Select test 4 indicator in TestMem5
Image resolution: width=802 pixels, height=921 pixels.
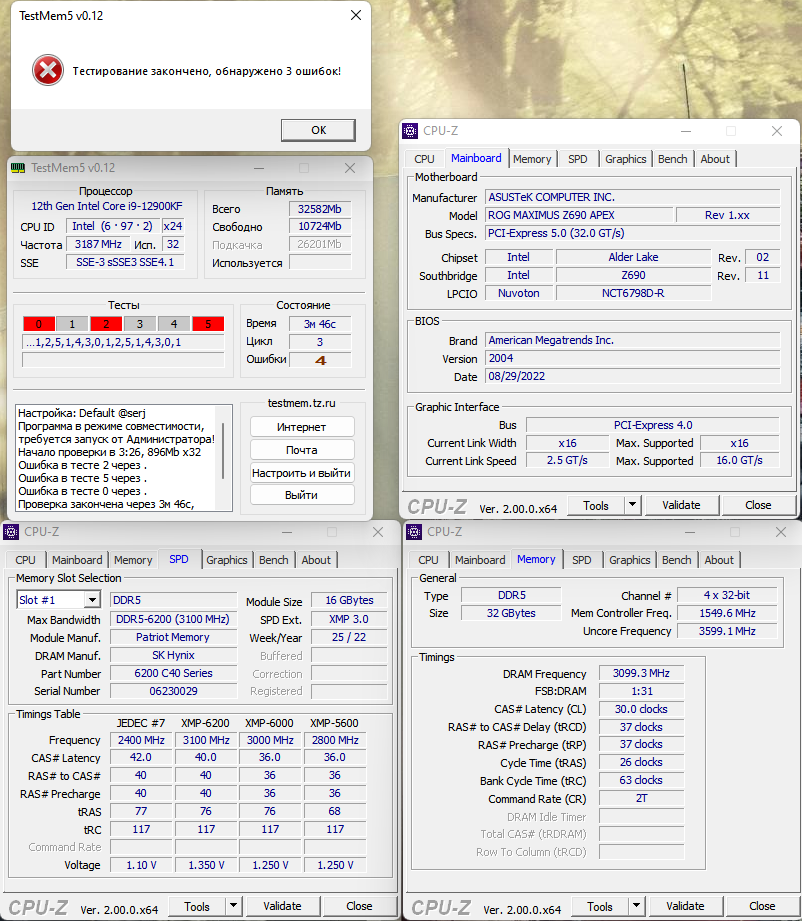pos(174,324)
